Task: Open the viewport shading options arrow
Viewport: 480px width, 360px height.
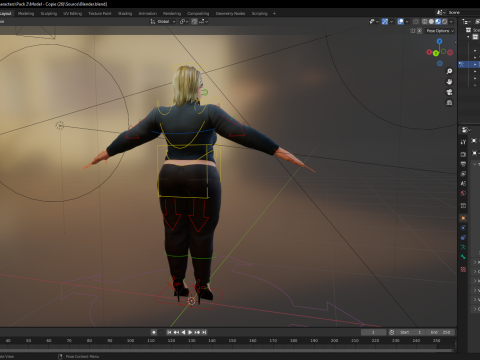Action: pyautogui.click(x=451, y=21)
